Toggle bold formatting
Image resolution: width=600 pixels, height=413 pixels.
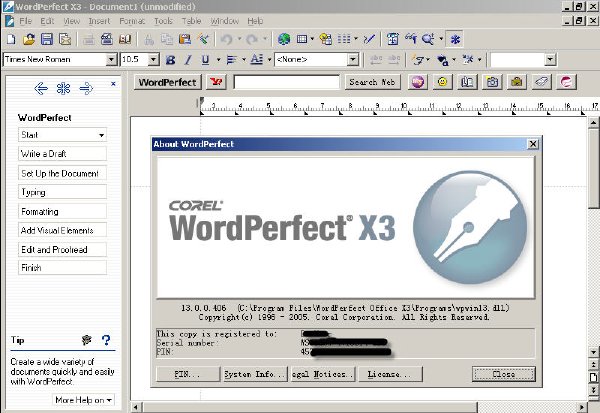click(170, 60)
